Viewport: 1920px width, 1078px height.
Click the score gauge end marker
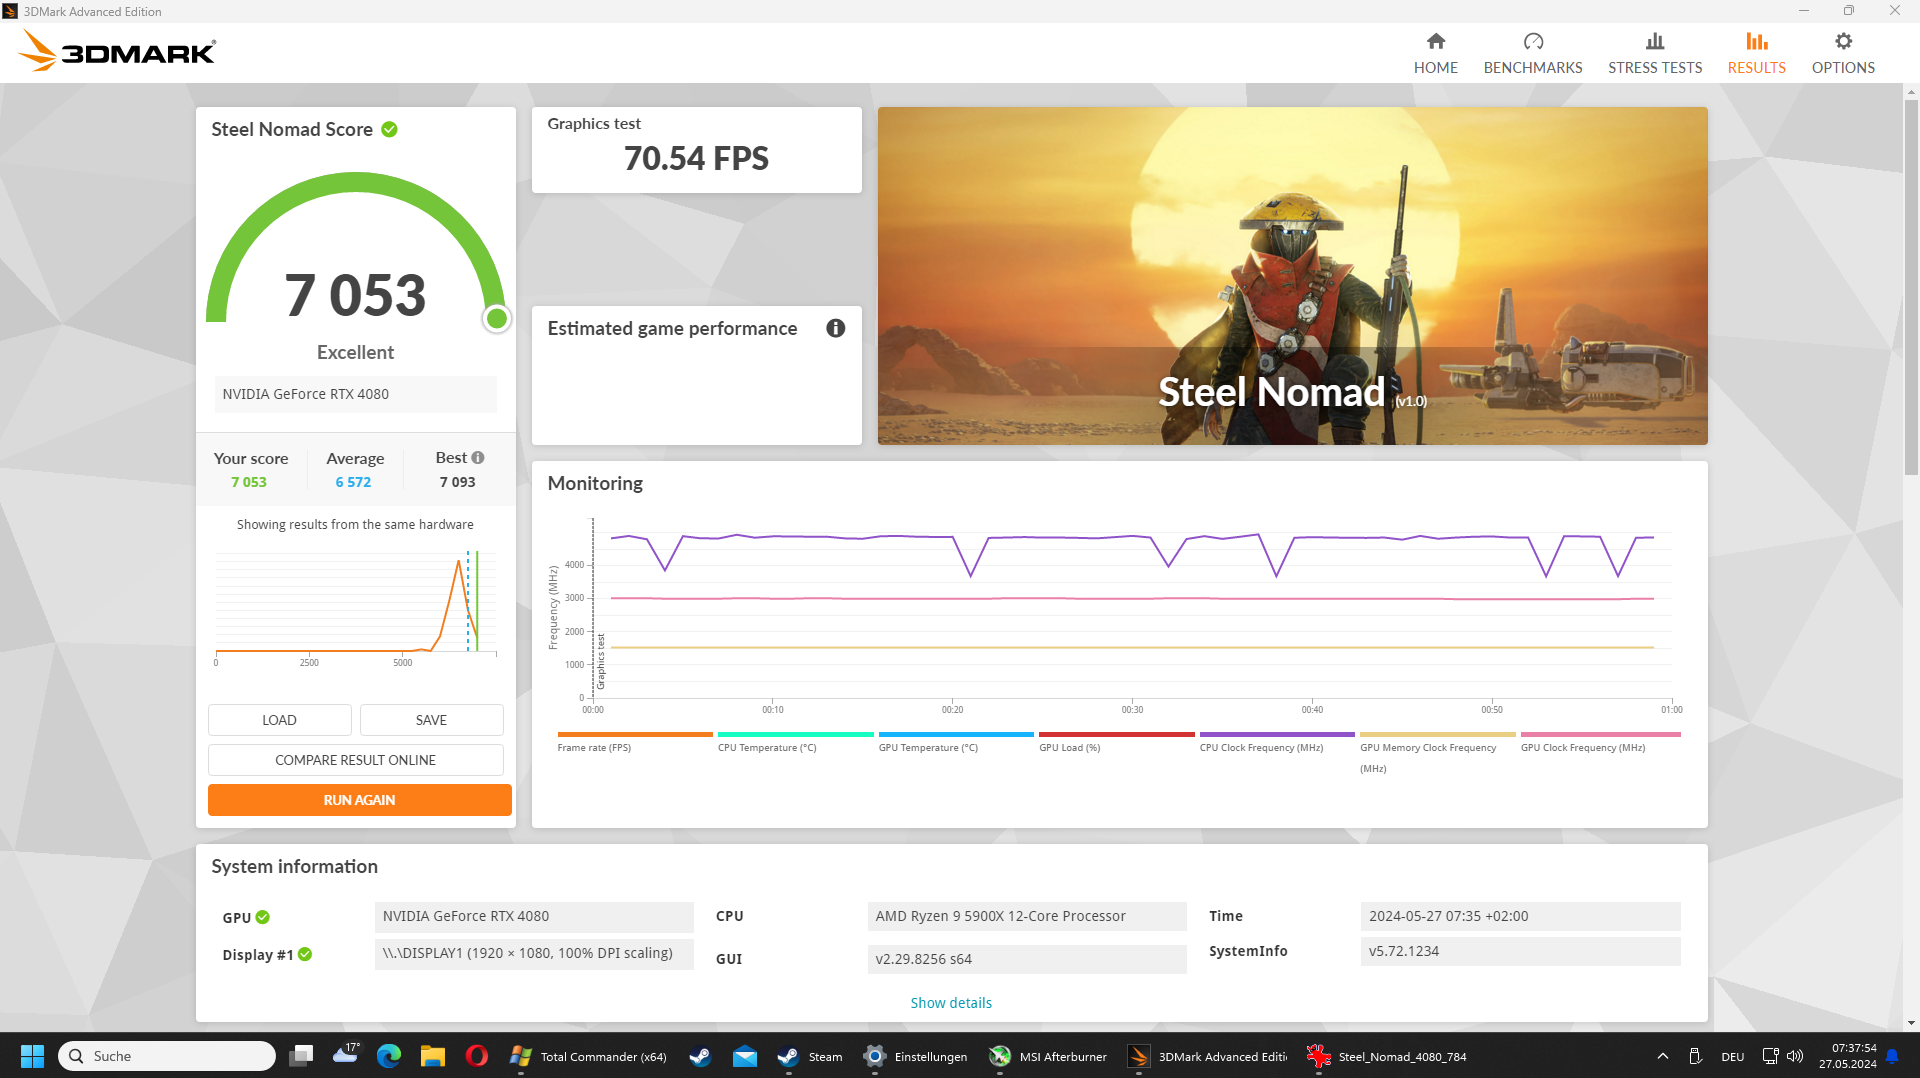click(496, 319)
